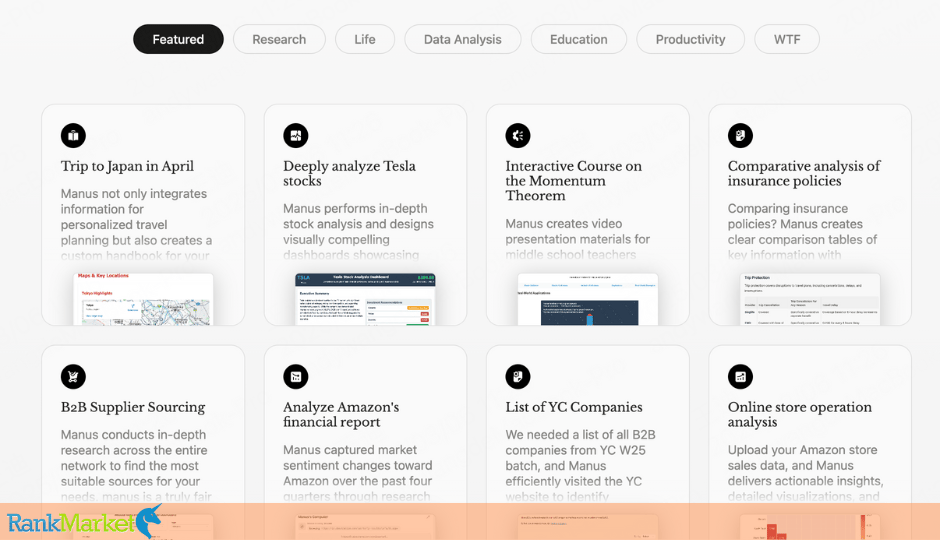Viewport: 940px width, 540px height.
Task: Switch to the Education tab
Action: click(x=579, y=39)
